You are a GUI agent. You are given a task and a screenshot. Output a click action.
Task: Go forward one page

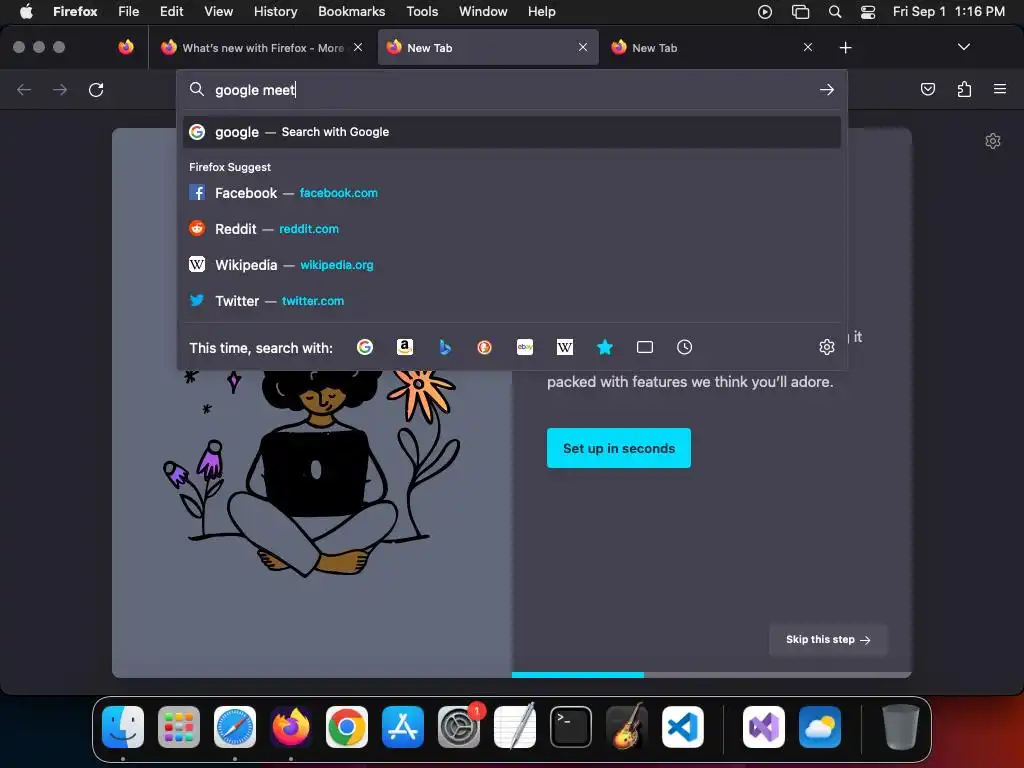tap(60, 89)
